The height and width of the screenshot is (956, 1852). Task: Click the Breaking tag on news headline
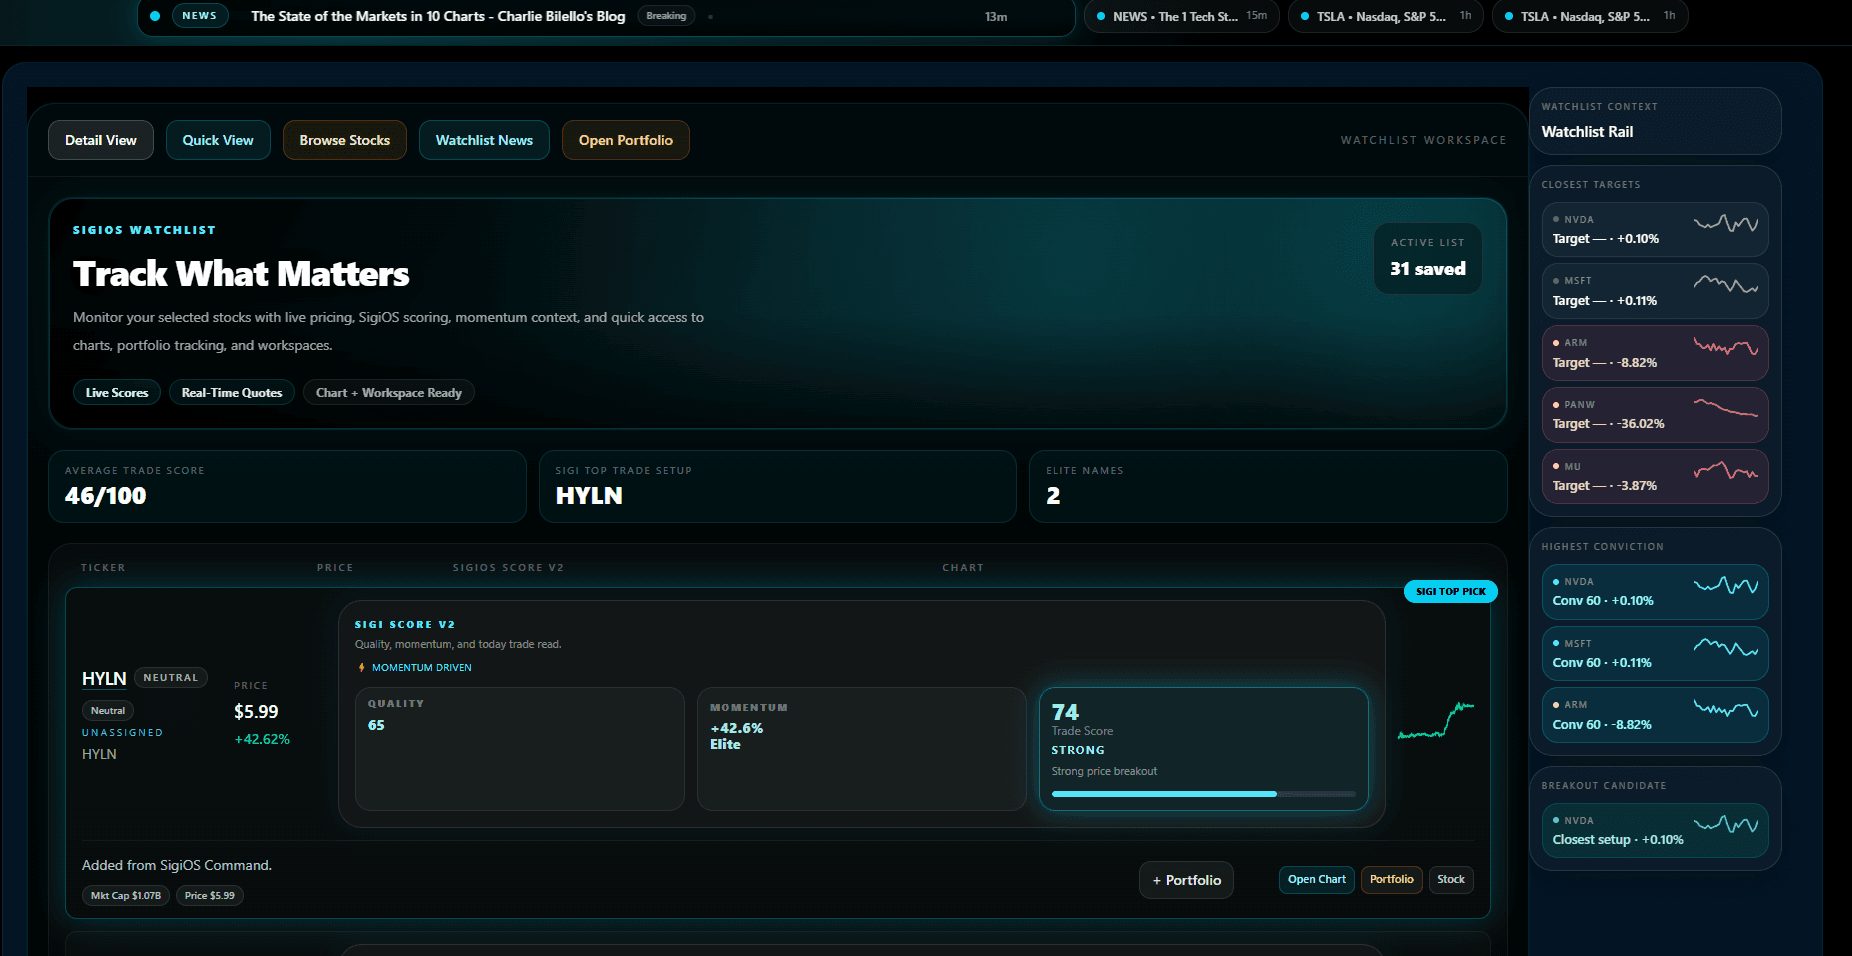(666, 16)
